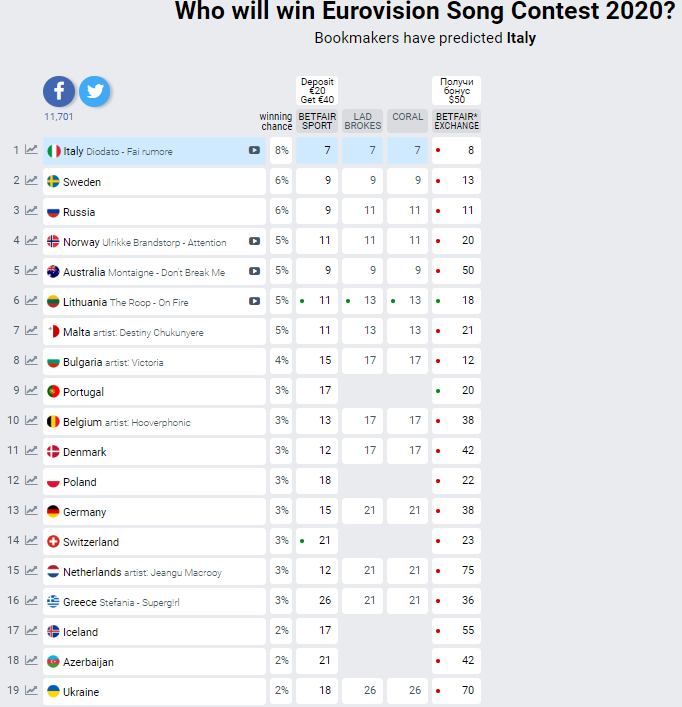This screenshot has width=682, height=707.
Task: Play the video for Norway's Attention
Action: coord(254,241)
